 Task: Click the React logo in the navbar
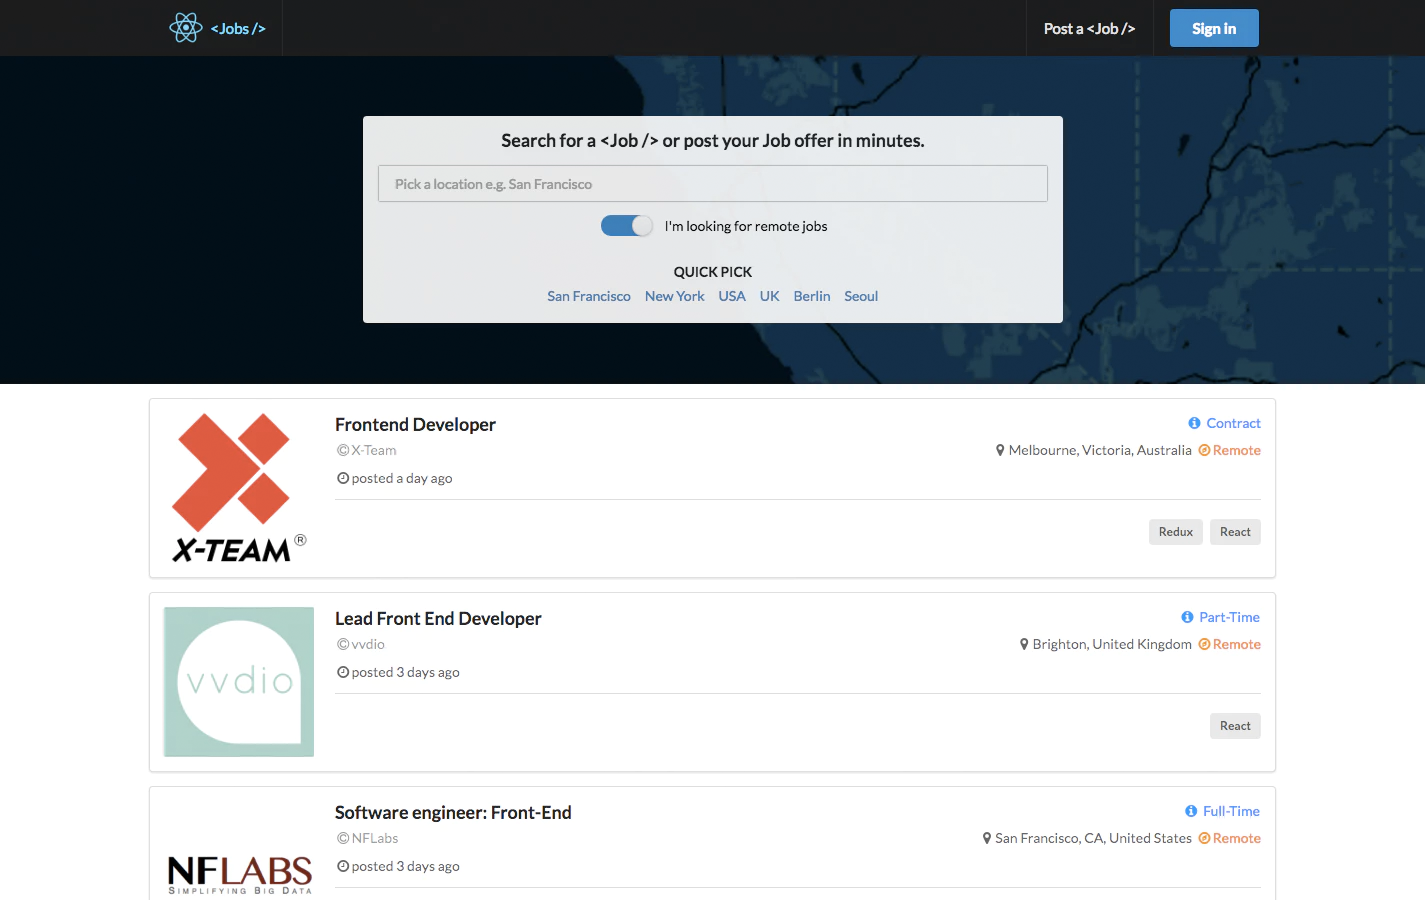click(x=186, y=27)
